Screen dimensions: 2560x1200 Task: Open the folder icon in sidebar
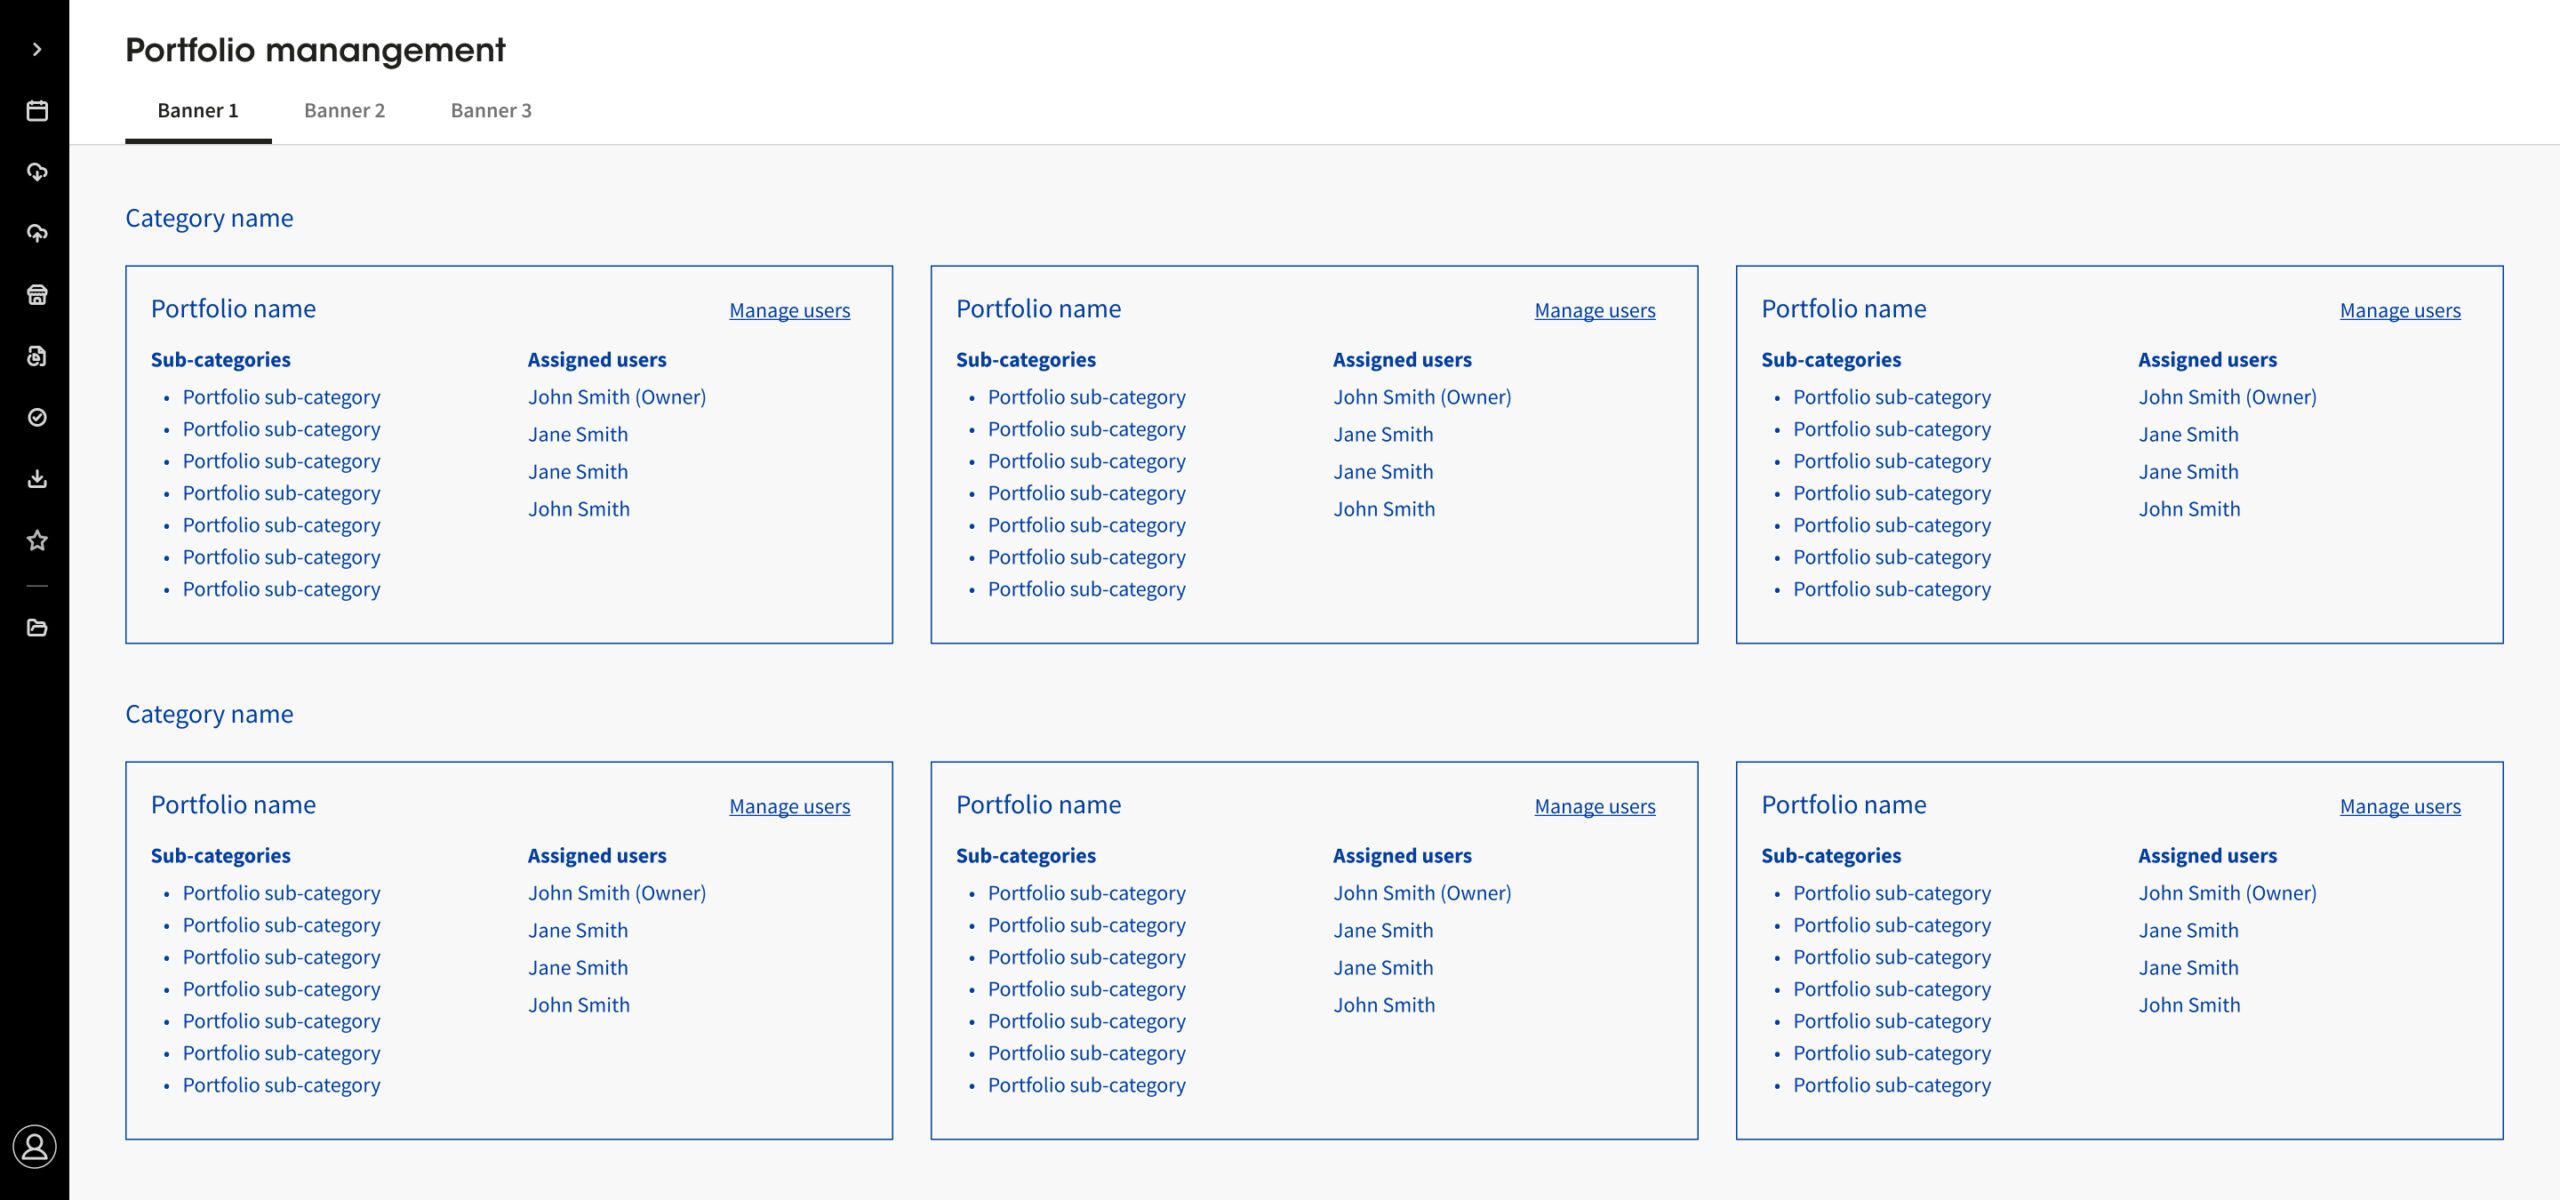(x=37, y=628)
